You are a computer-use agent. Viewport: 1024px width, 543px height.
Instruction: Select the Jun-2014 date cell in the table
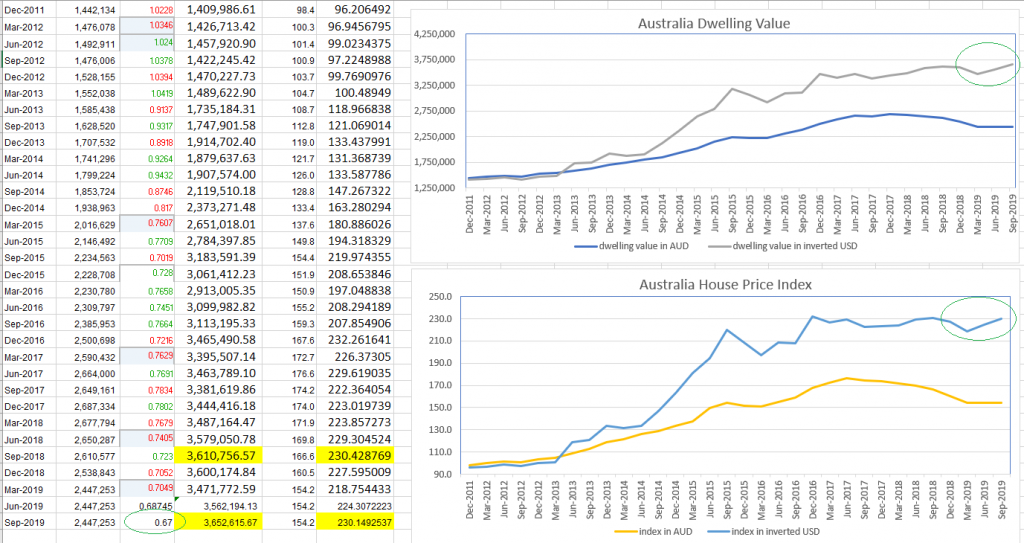click(x=24, y=175)
